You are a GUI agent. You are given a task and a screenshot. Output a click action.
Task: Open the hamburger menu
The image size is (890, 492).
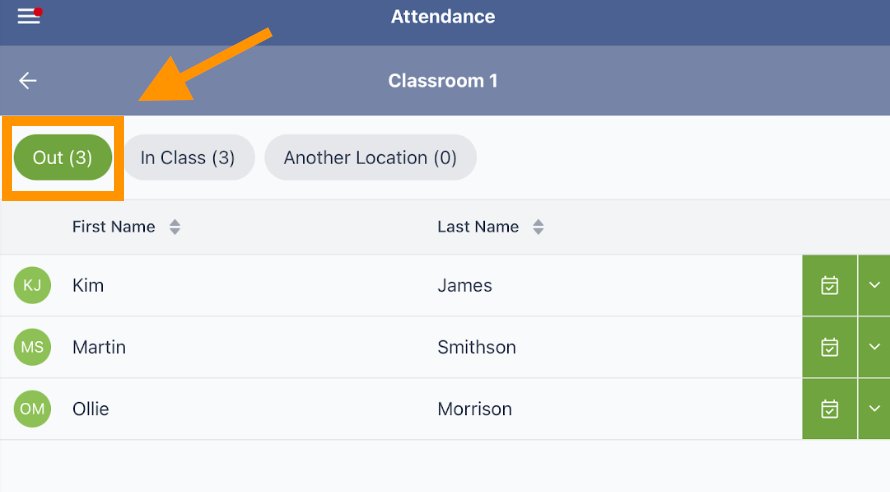pos(28,17)
